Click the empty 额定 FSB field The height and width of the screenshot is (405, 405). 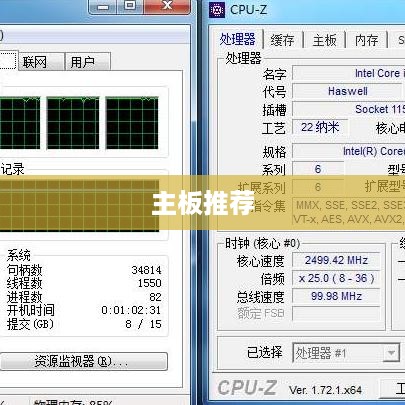[x=336, y=313]
